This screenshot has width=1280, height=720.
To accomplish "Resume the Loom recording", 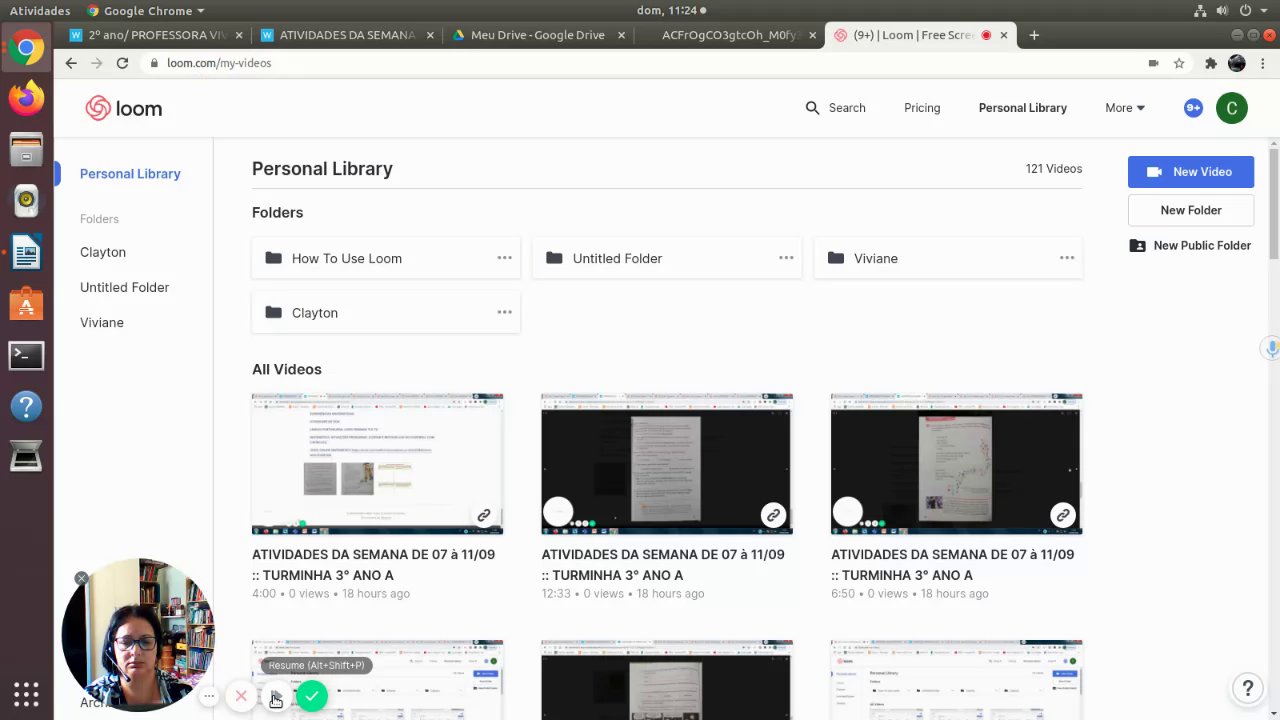I will 276,697.
